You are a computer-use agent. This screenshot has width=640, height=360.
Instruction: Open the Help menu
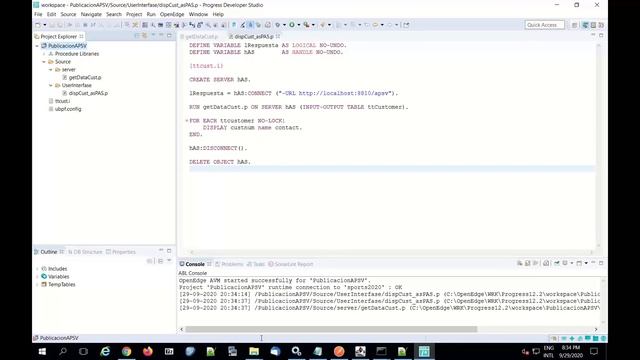tap(218, 14)
